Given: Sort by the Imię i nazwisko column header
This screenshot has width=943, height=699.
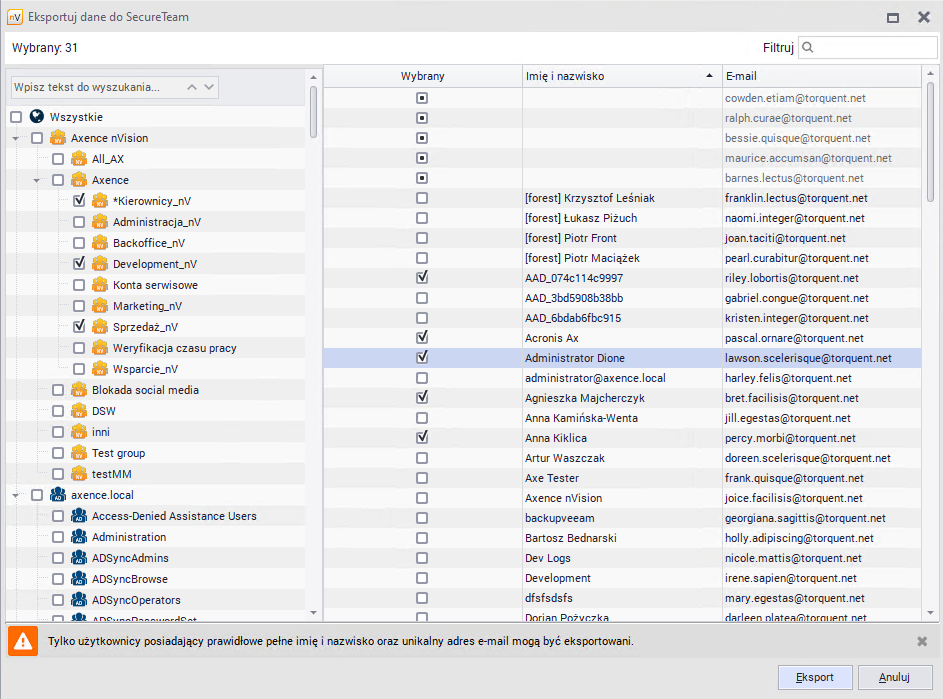Looking at the screenshot, I should pos(620,76).
